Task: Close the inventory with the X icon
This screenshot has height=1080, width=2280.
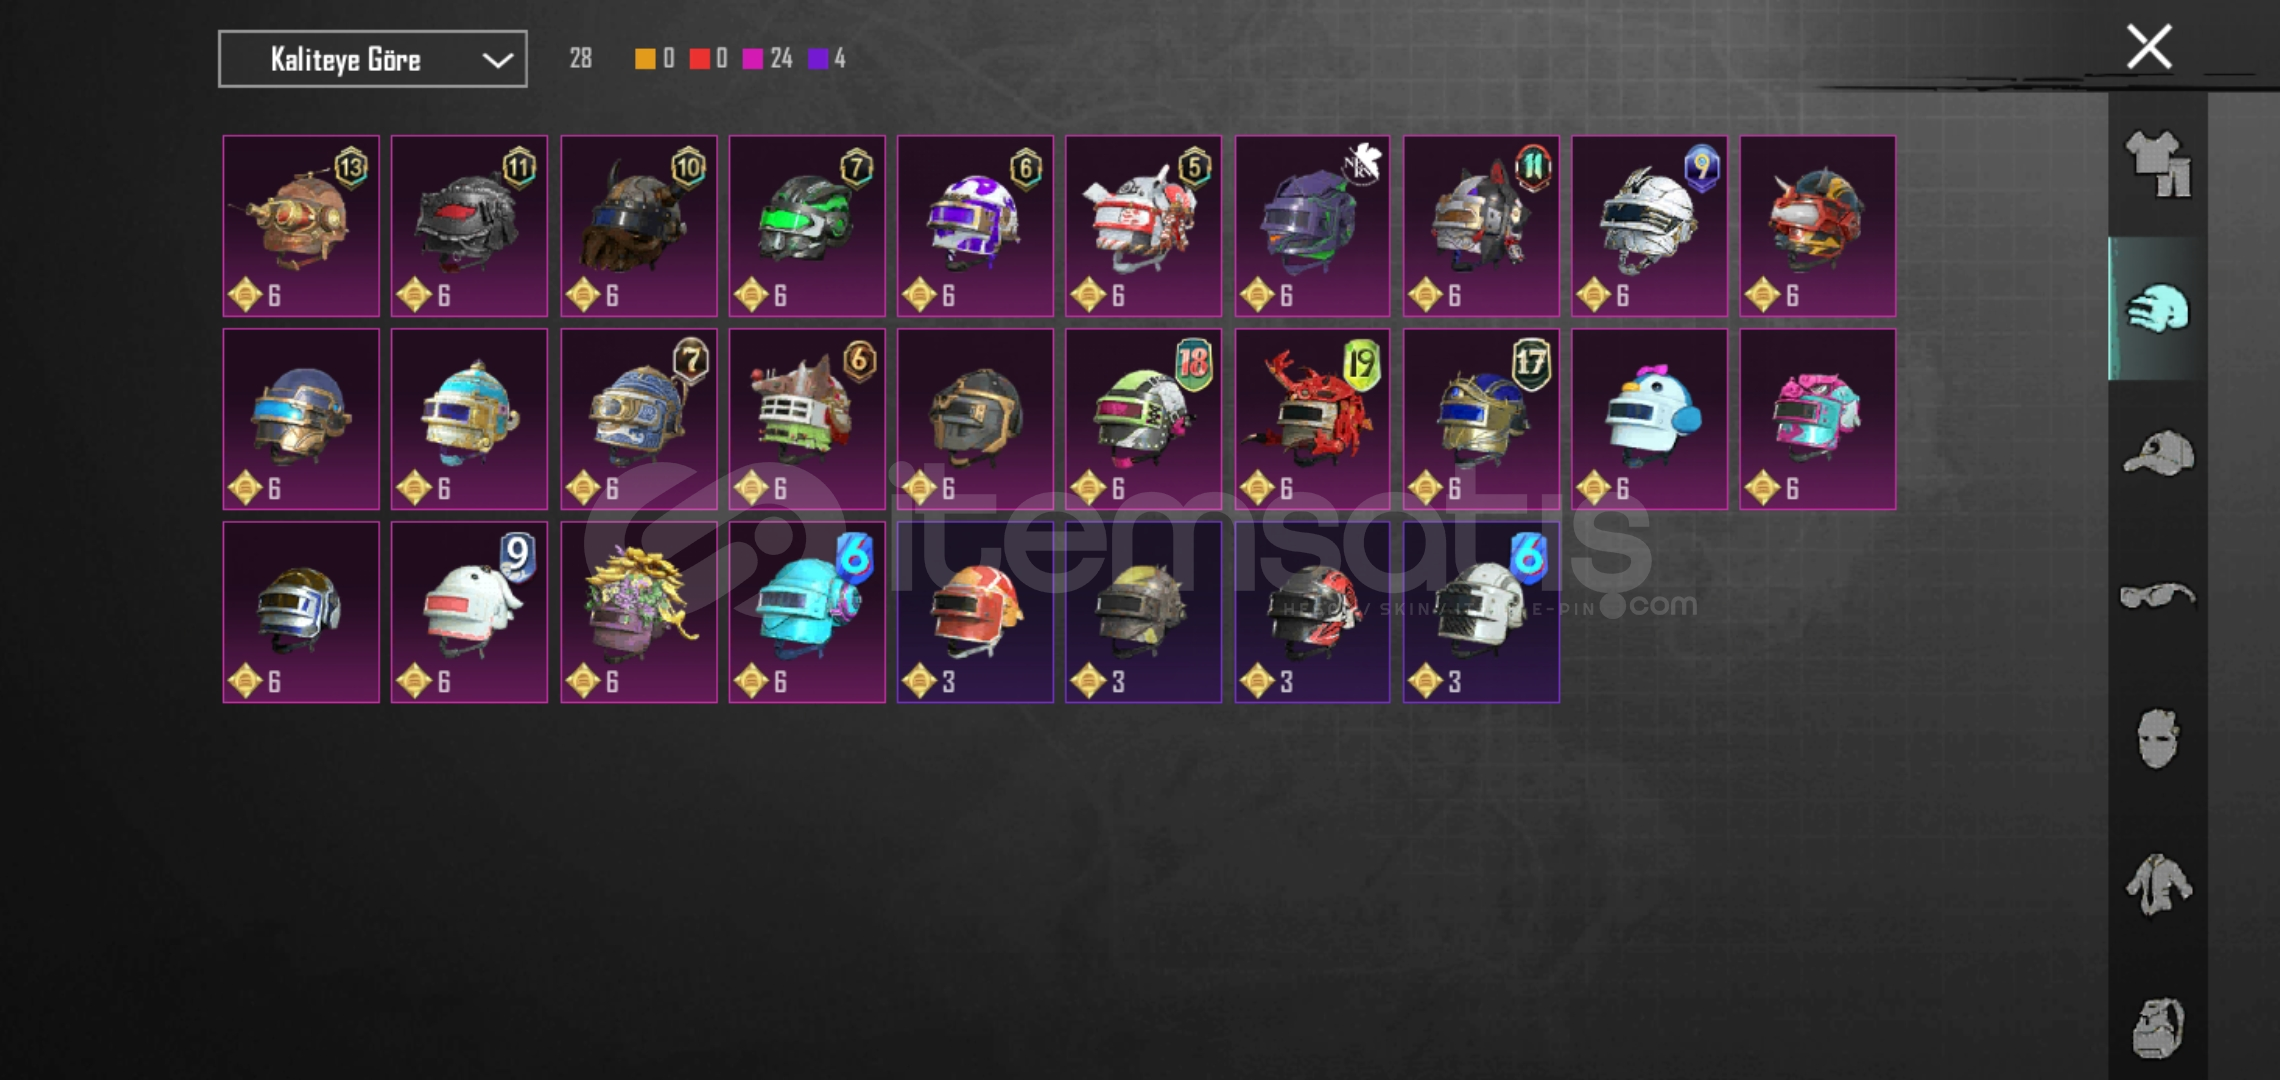Action: pyautogui.click(x=2149, y=47)
